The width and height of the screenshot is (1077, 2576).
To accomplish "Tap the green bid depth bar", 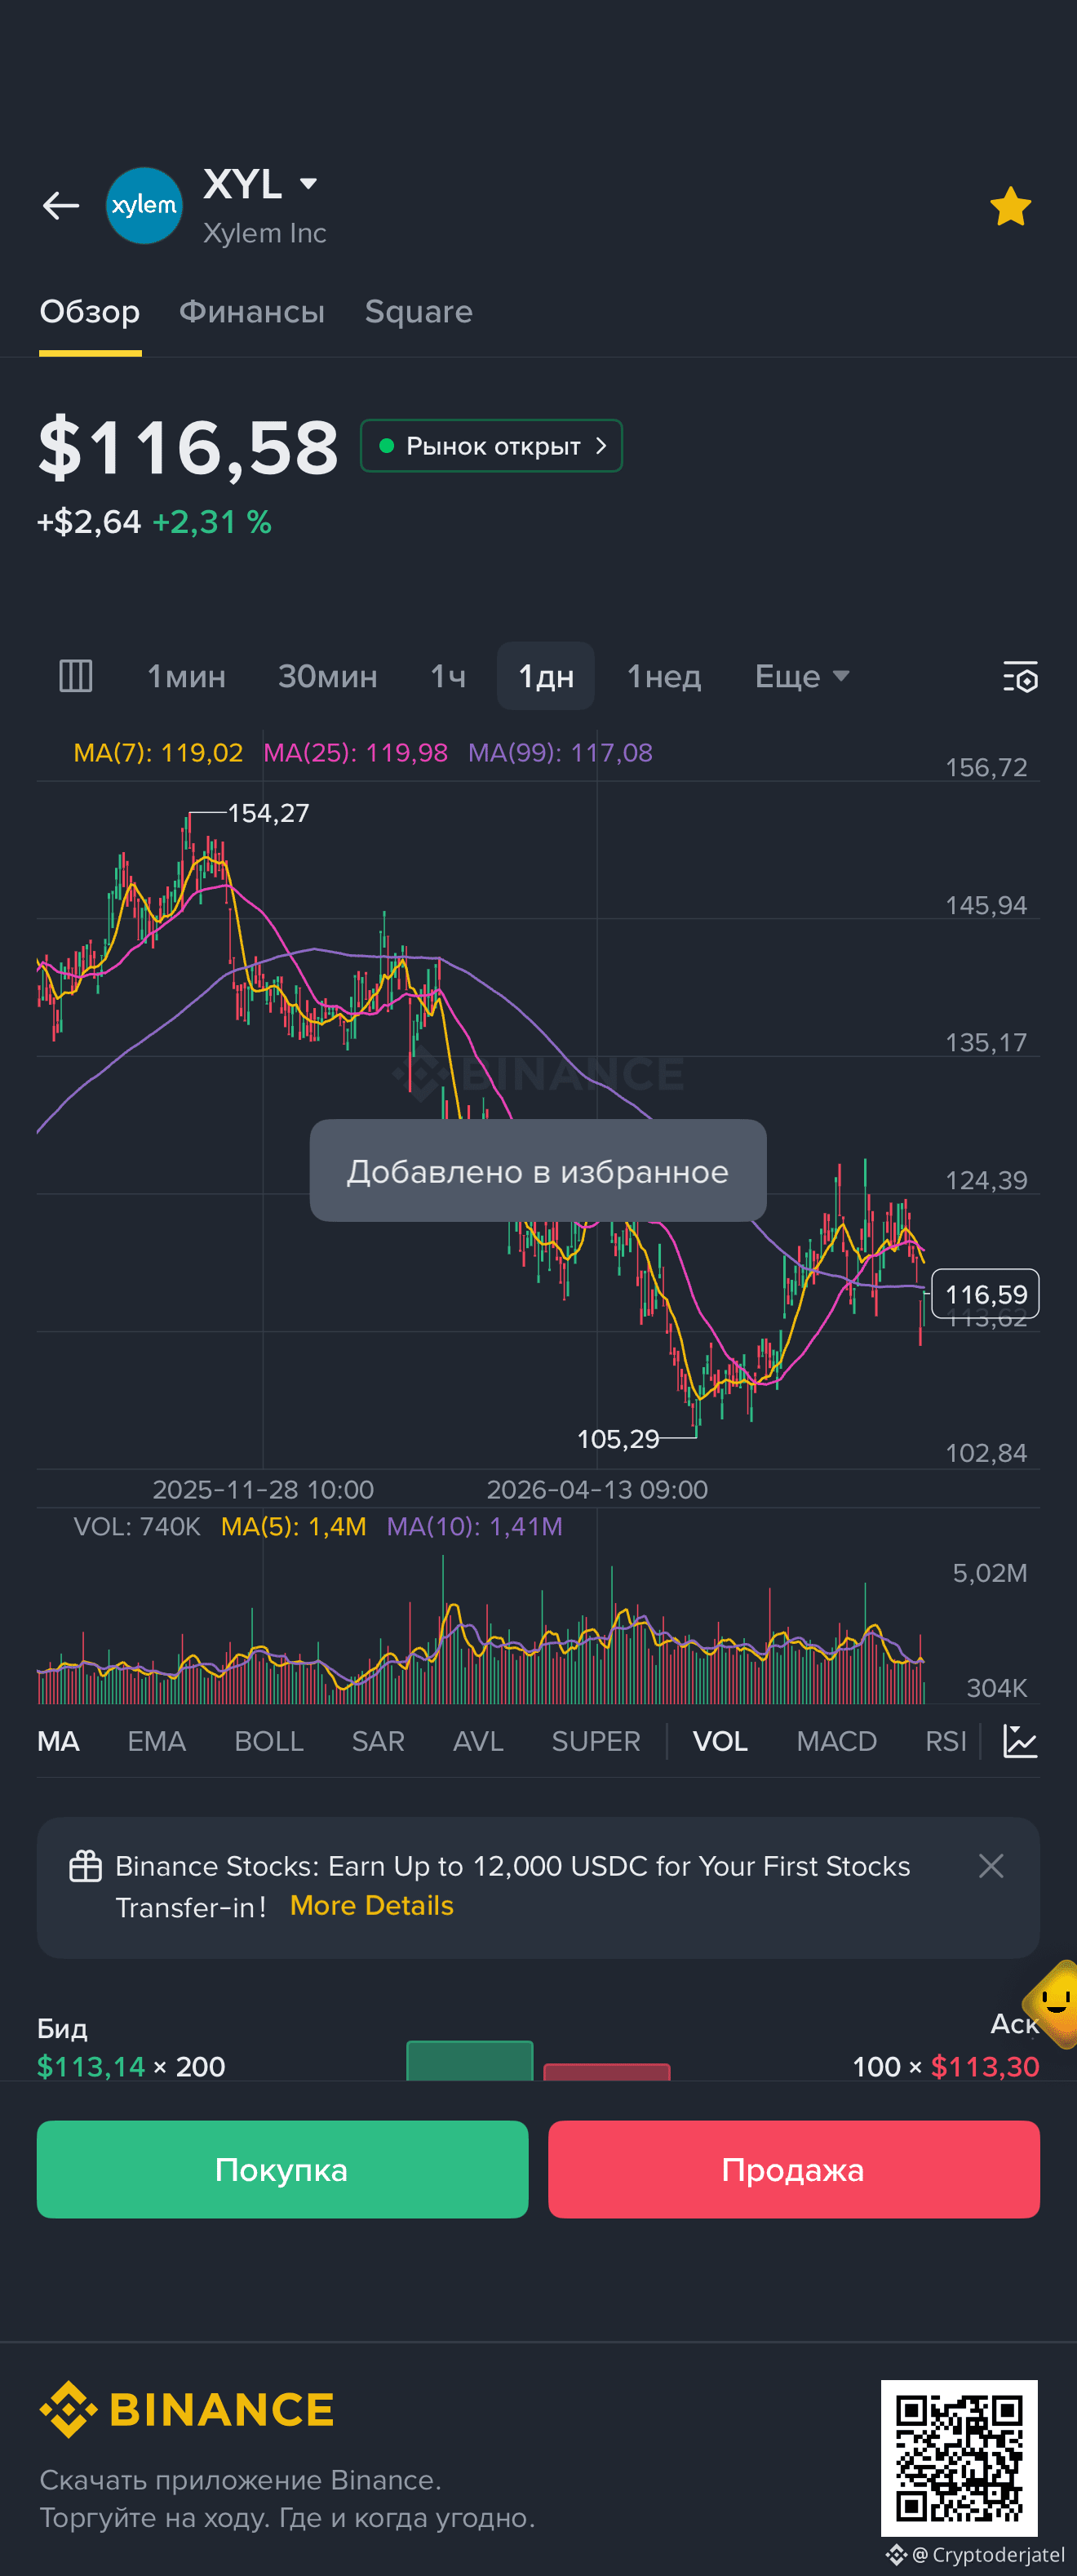I will point(470,2060).
